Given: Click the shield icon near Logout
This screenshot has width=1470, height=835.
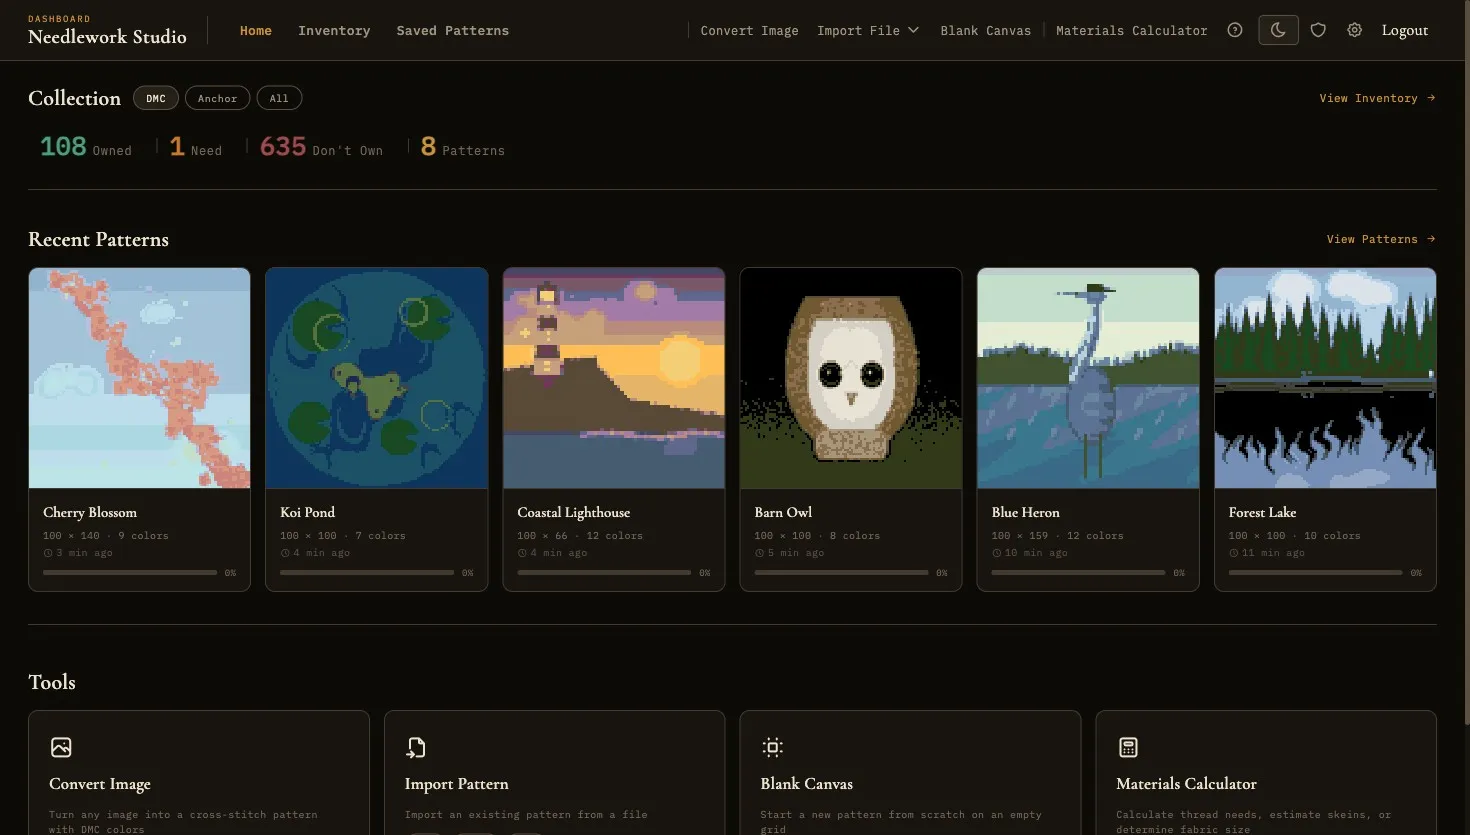Looking at the screenshot, I should pyautogui.click(x=1318, y=30).
